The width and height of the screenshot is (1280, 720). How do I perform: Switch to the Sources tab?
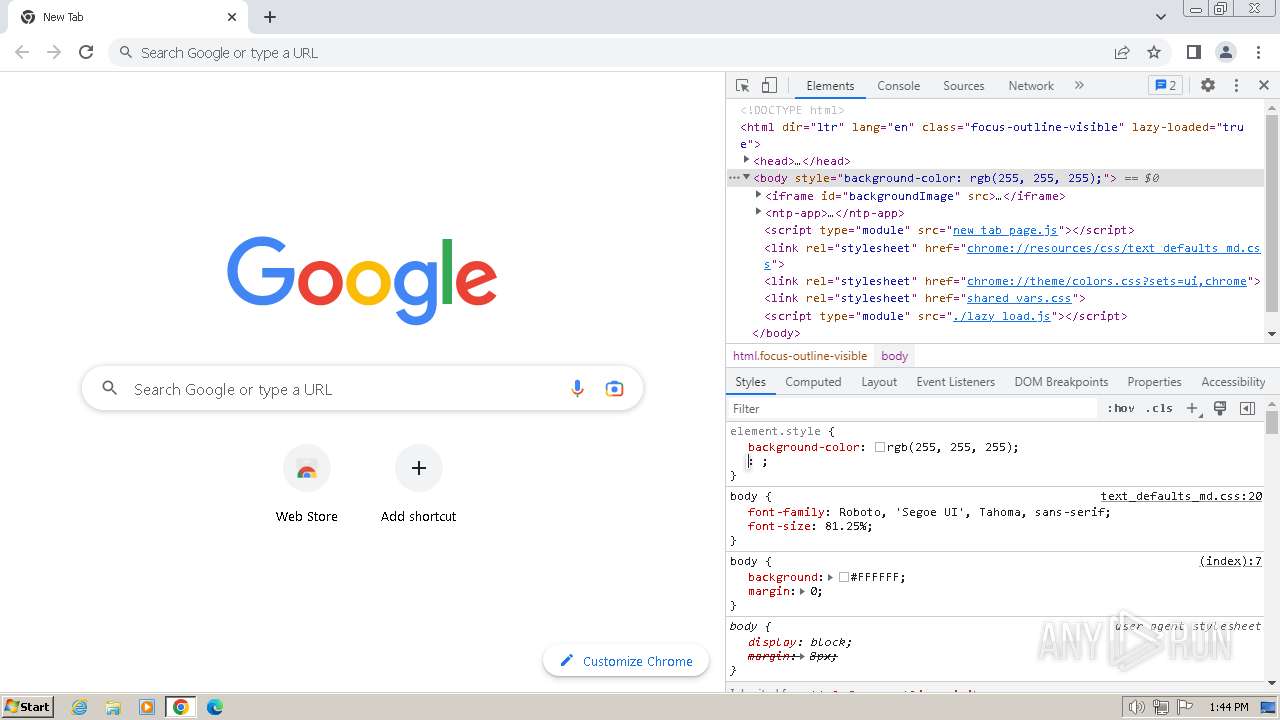[963, 86]
